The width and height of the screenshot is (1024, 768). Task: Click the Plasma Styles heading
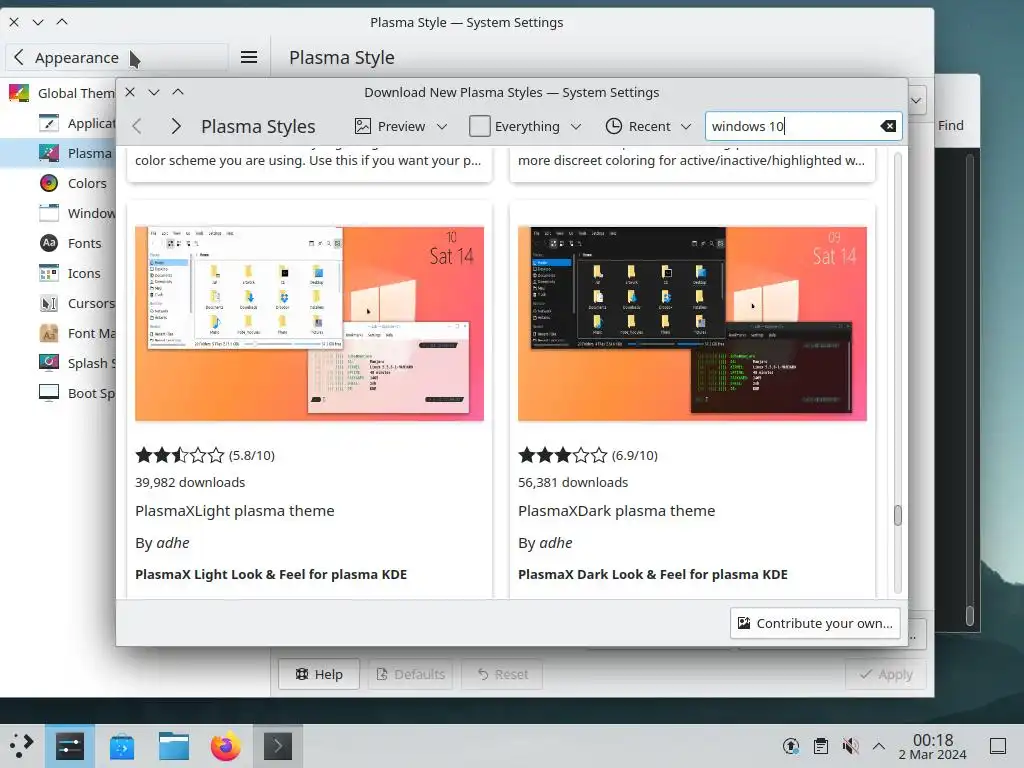click(258, 126)
